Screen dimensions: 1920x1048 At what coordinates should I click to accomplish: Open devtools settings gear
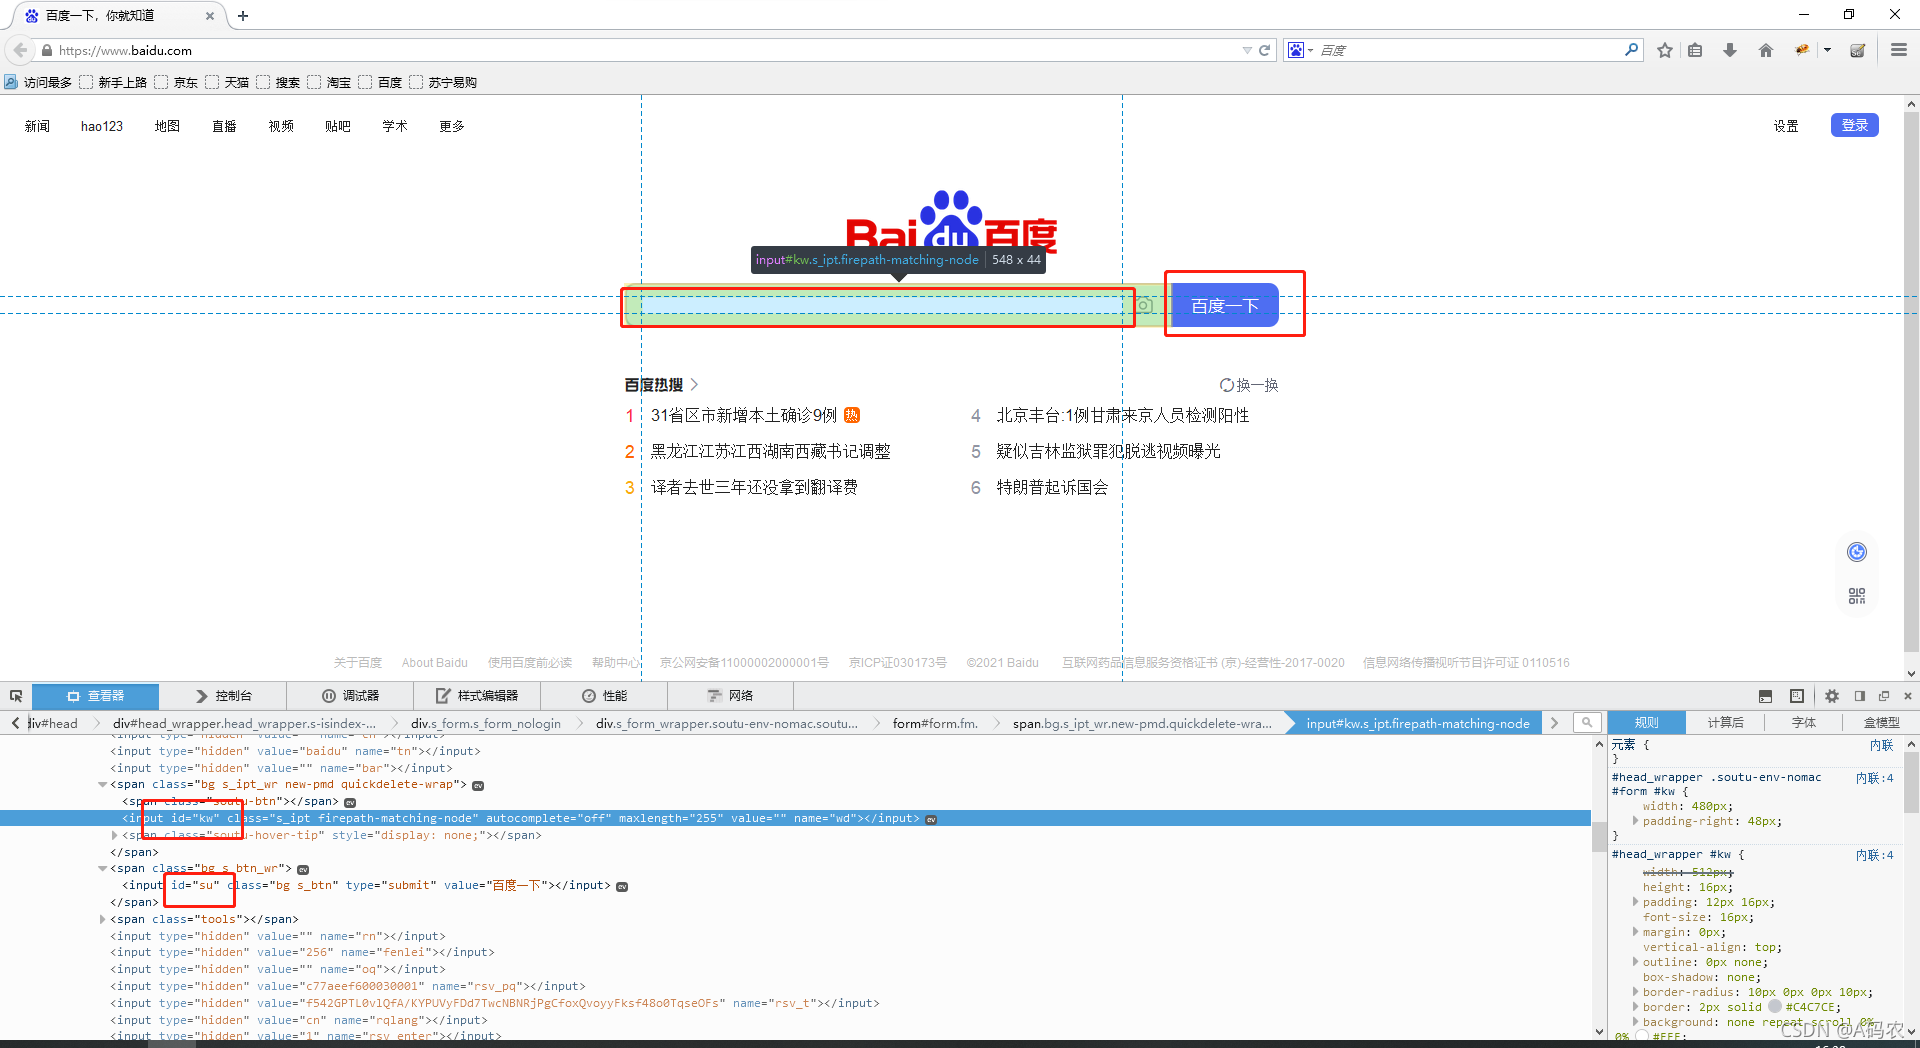click(x=1832, y=696)
